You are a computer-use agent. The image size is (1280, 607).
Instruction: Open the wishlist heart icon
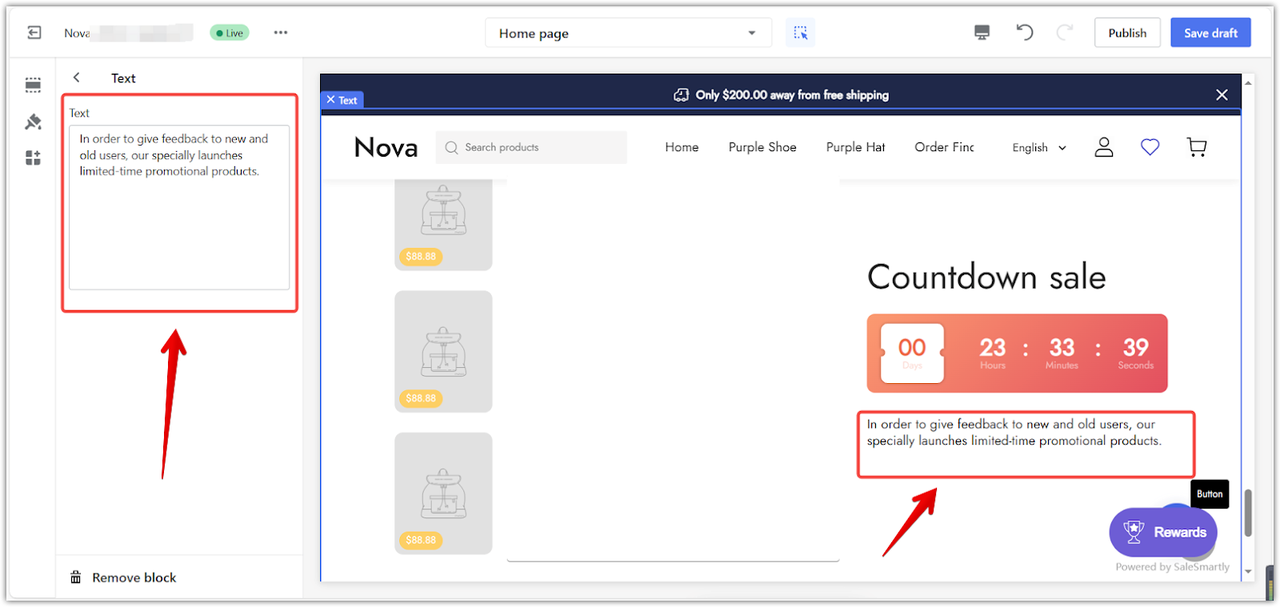click(1150, 147)
